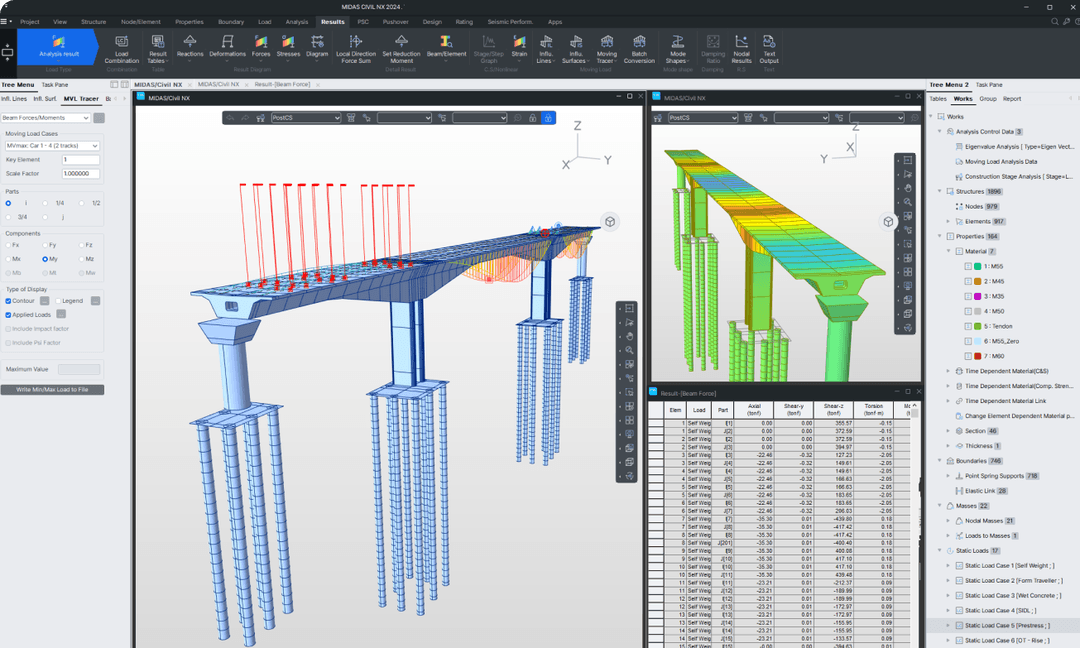Collapse the Boundaries tree node
Screen dimensions: 1080x648
point(939,461)
